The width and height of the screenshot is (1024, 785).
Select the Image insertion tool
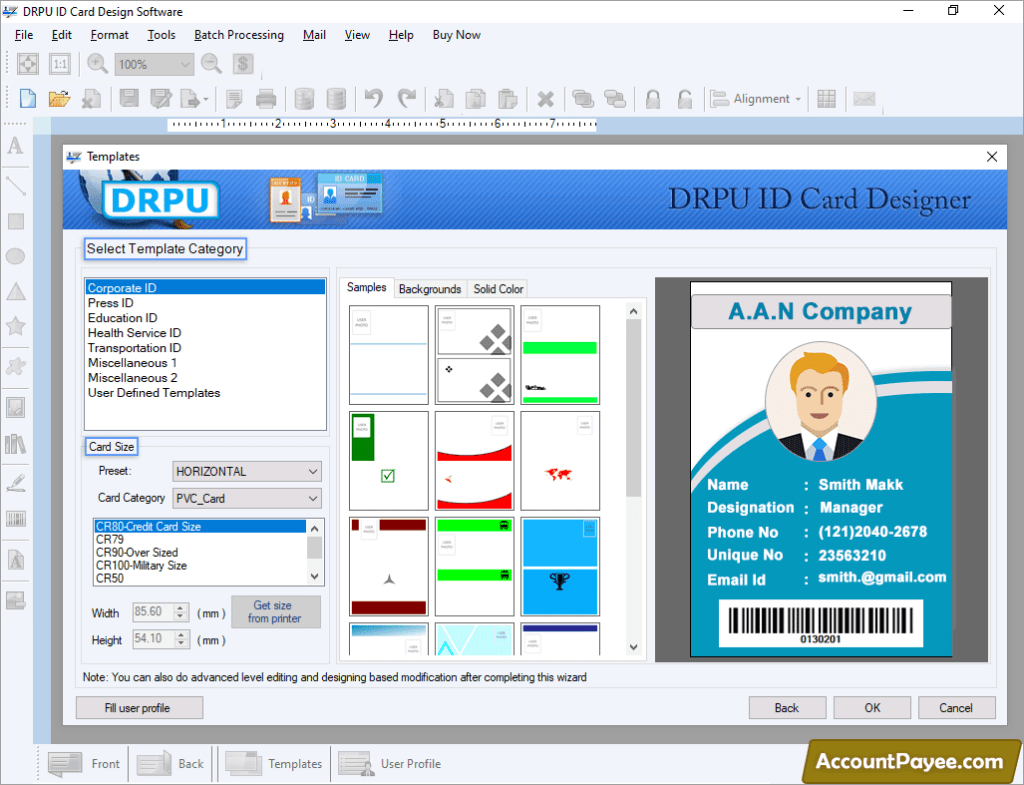(x=15, y=407)
